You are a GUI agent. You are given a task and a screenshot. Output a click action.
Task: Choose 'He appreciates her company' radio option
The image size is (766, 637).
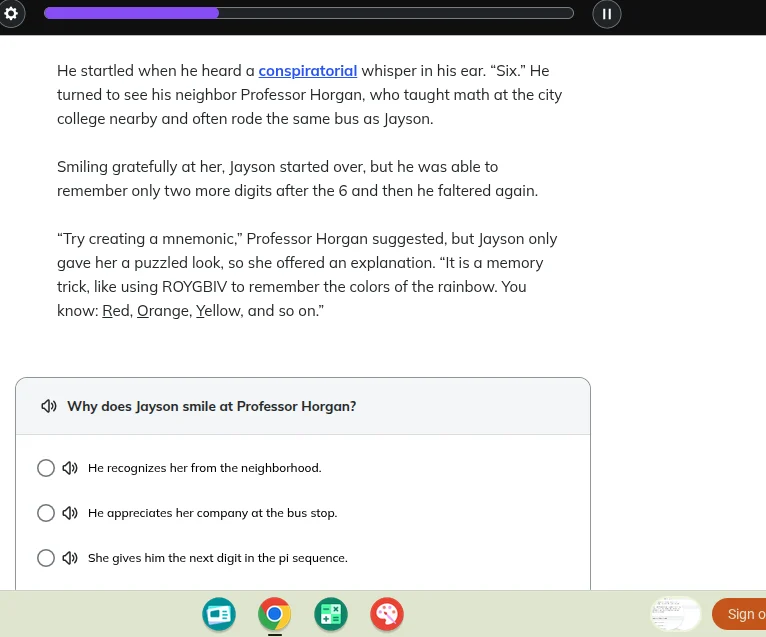point(45,513)
